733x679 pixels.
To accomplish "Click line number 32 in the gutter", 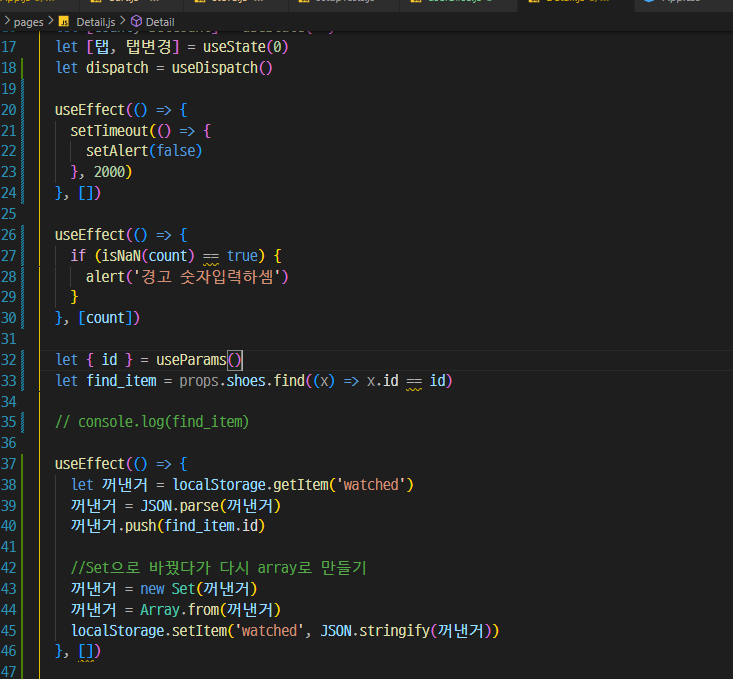I will tap(8, 360).
